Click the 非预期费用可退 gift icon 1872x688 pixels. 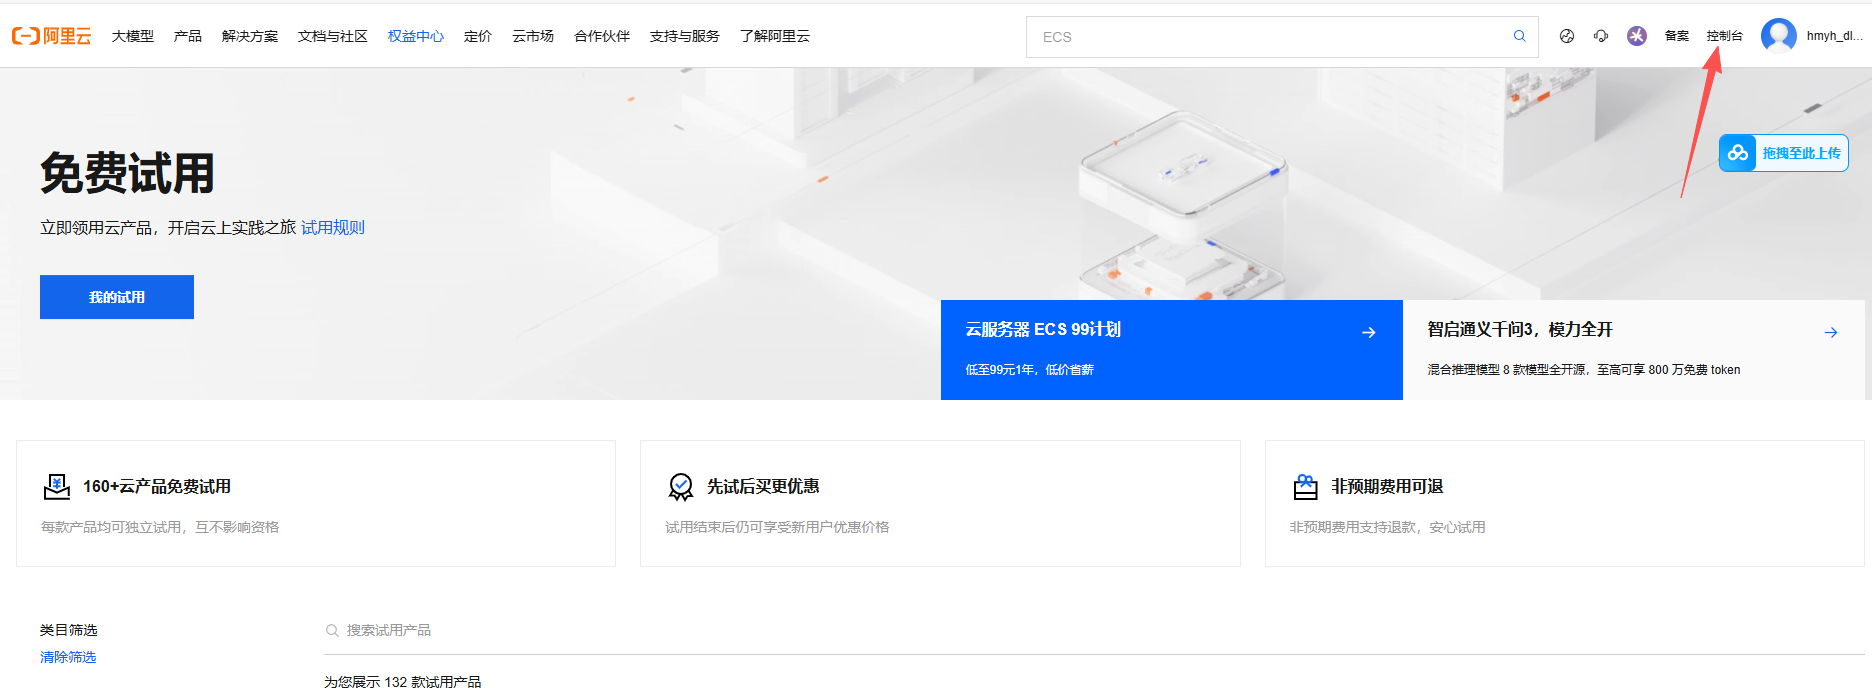1305,487
